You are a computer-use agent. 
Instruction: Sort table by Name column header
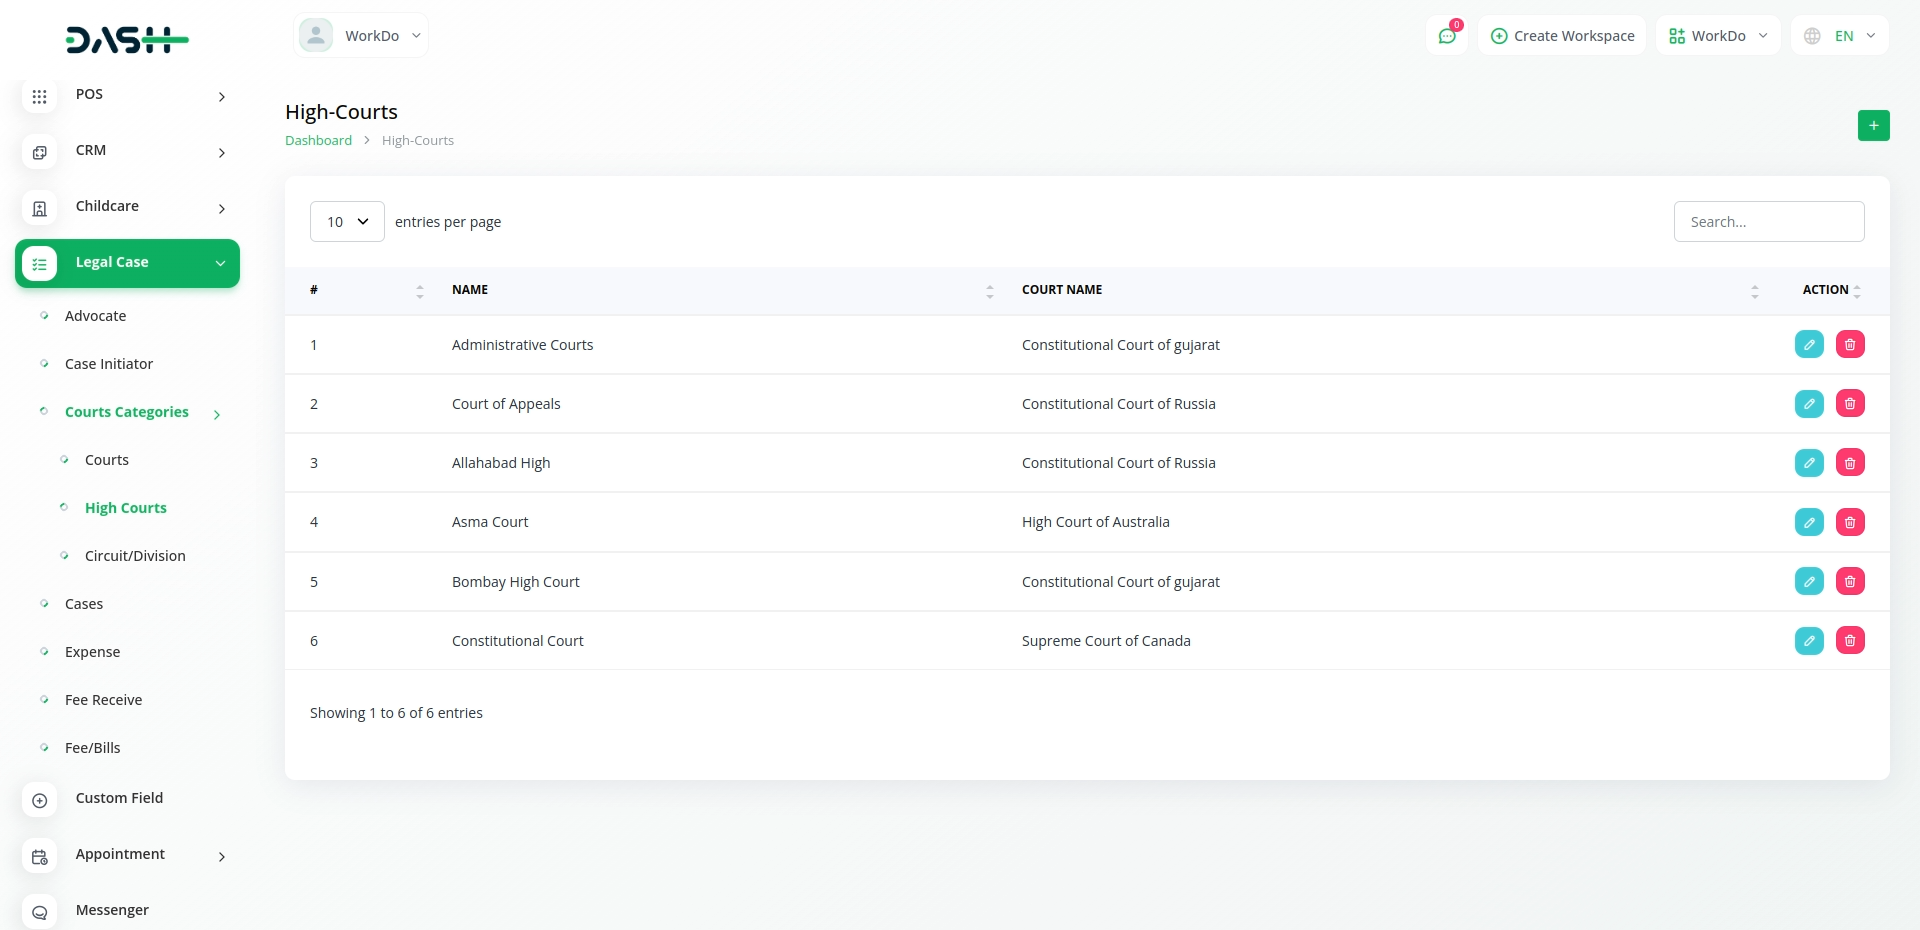(x=470, y=290)
